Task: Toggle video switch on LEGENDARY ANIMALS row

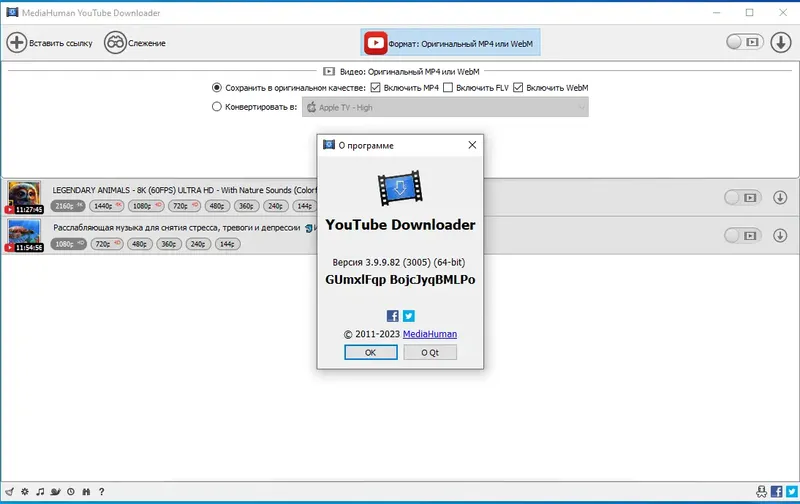Action: tap(743, 197)
